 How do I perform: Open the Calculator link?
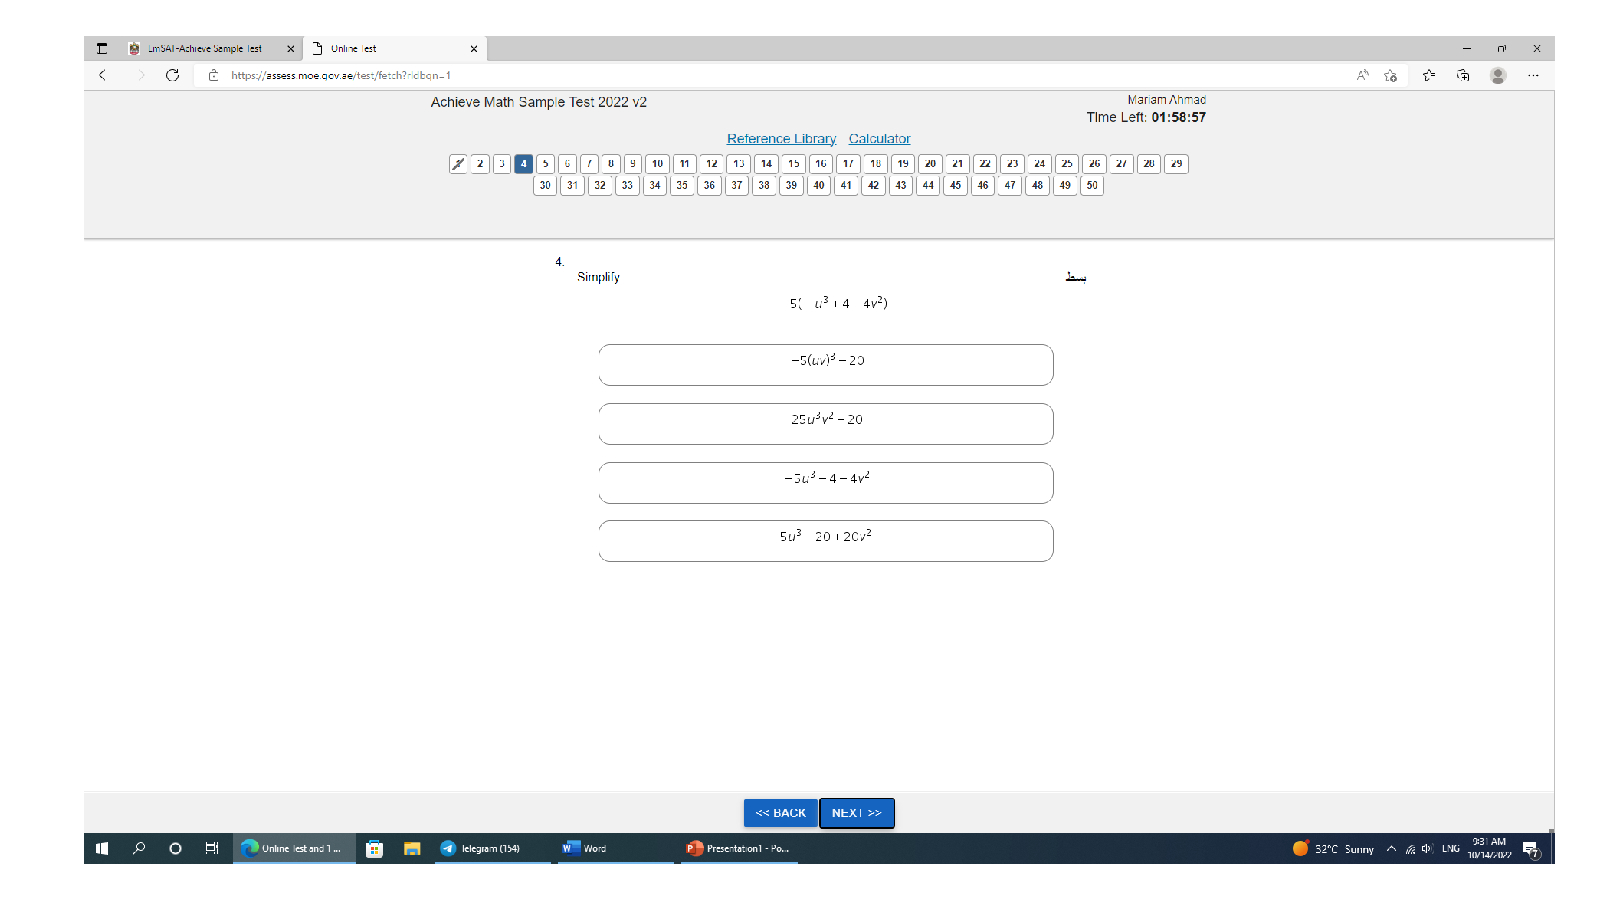coord(879,139)
